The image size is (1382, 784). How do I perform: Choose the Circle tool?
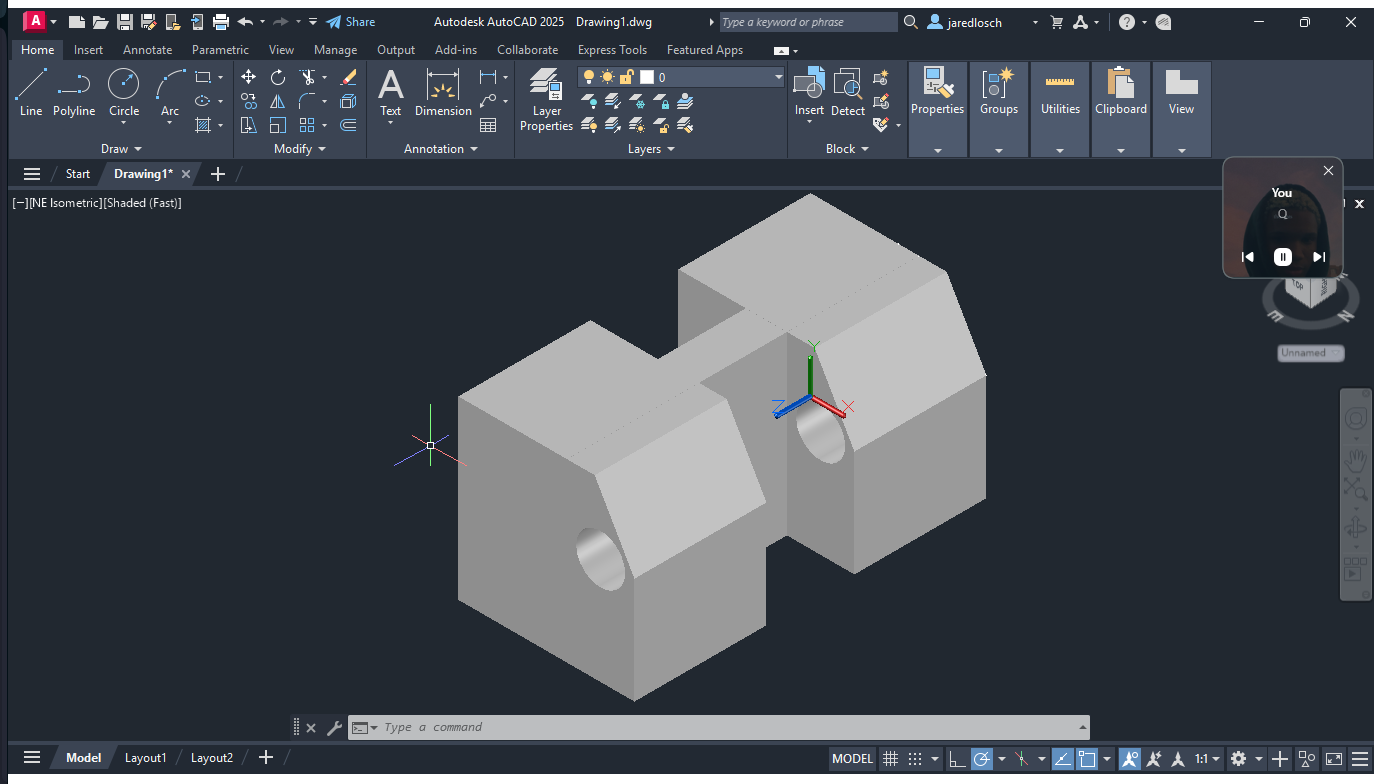[124, 92]
